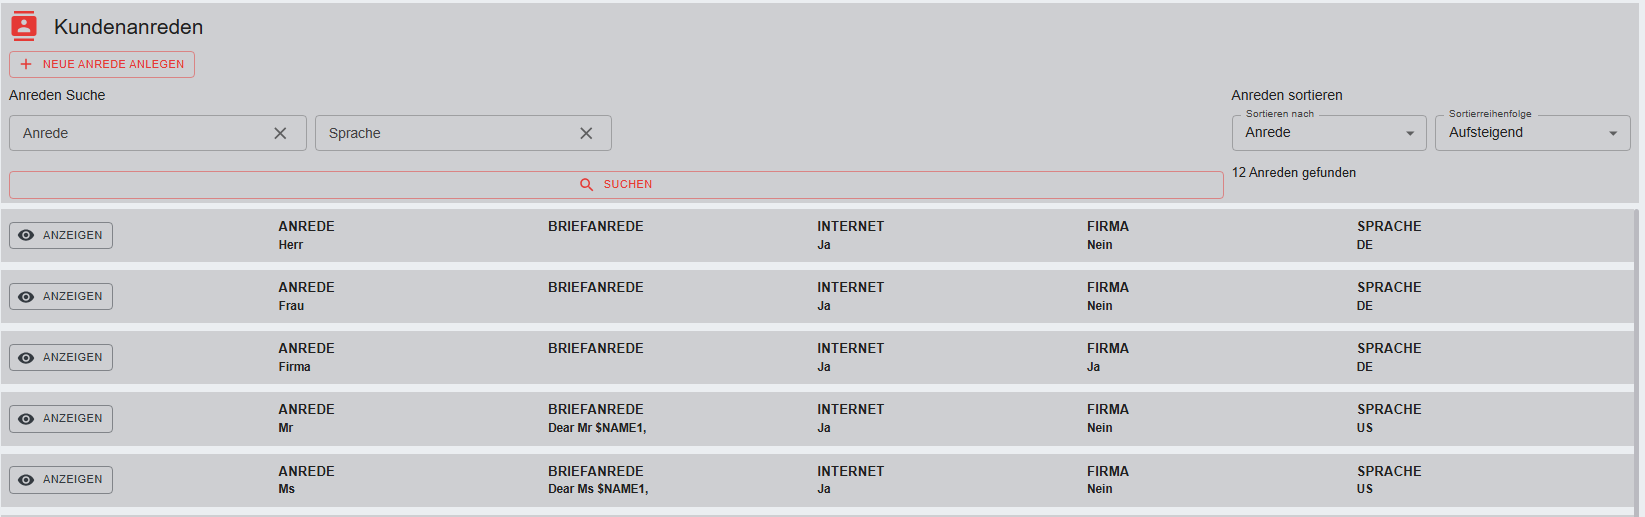
Task: Click the Kundenanreden contact icon
Action: click(x=24, y=26)
